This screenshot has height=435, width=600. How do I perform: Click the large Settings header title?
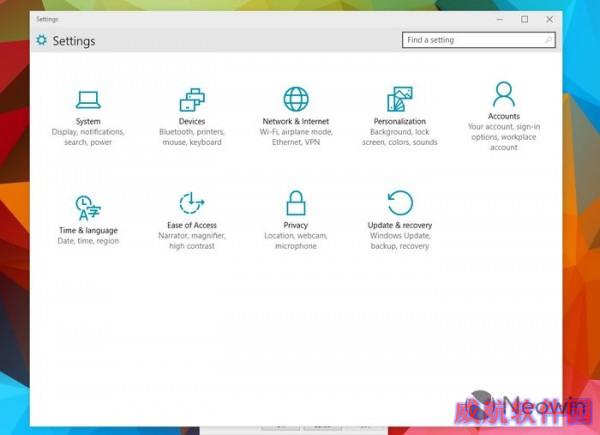coord(74,41)
